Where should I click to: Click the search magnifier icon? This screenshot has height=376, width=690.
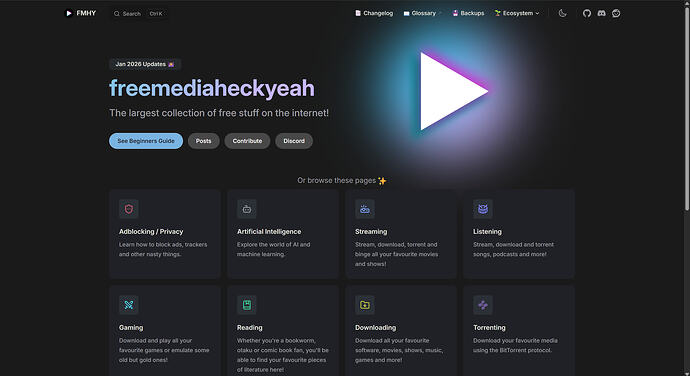point(117,14)
